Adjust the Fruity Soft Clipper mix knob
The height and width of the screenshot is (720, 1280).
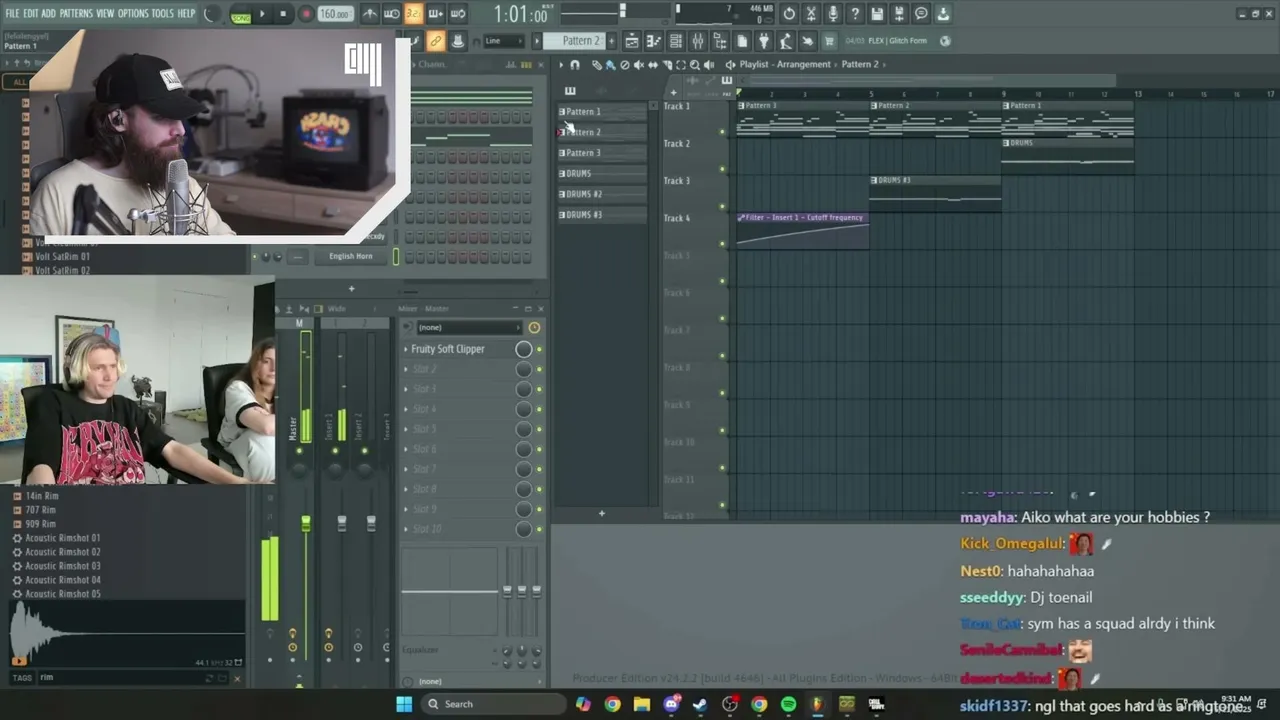pyautogui.click(x=523, y=349)
